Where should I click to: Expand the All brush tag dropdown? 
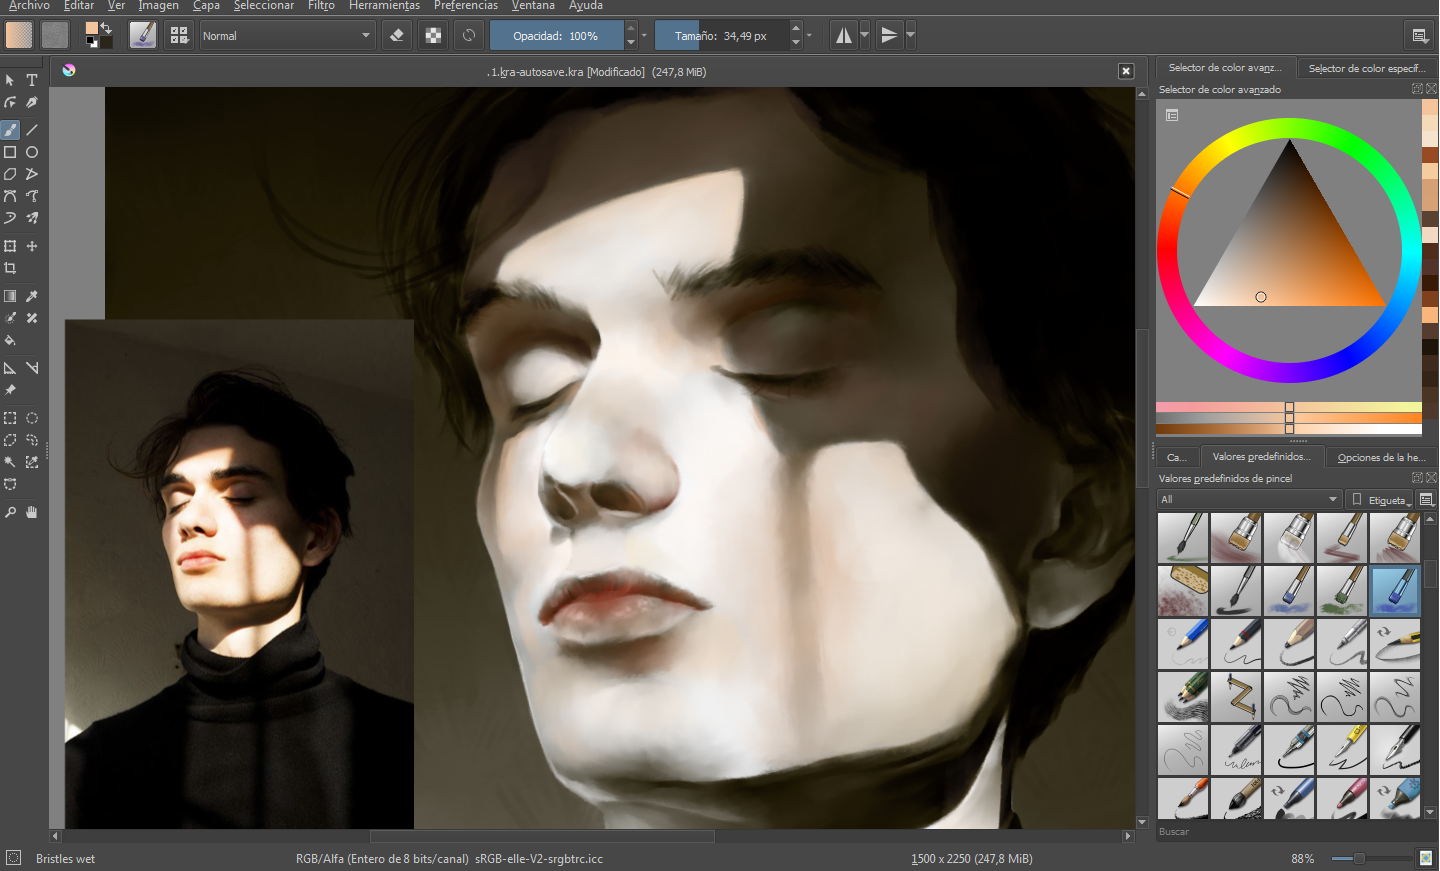point(1249,499)
